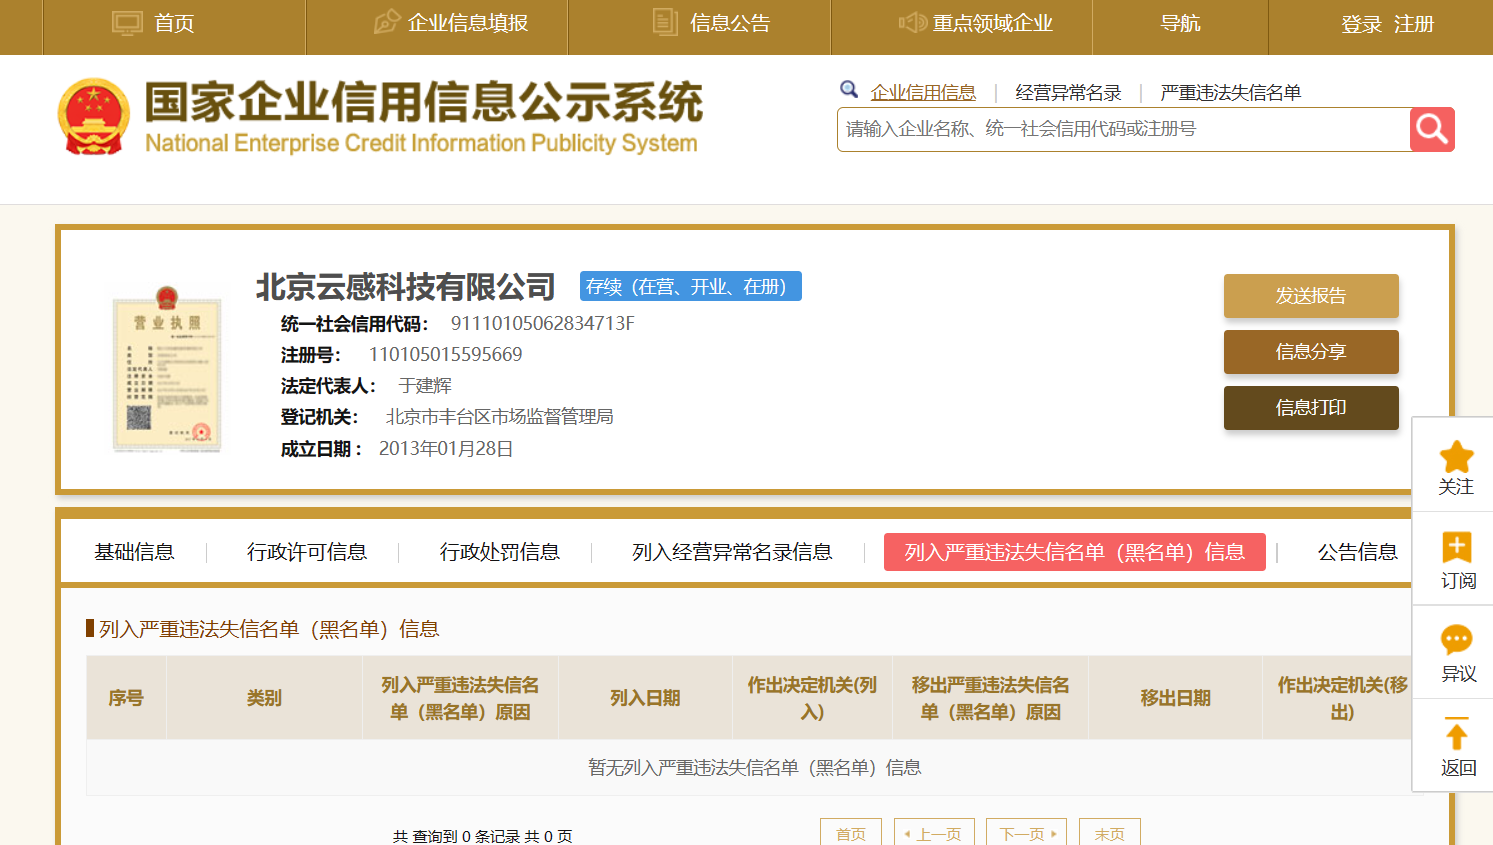Click the speech bubble 异议 icon
Viewport: 1493px width, 845px height.
[x=1456, y=640]
